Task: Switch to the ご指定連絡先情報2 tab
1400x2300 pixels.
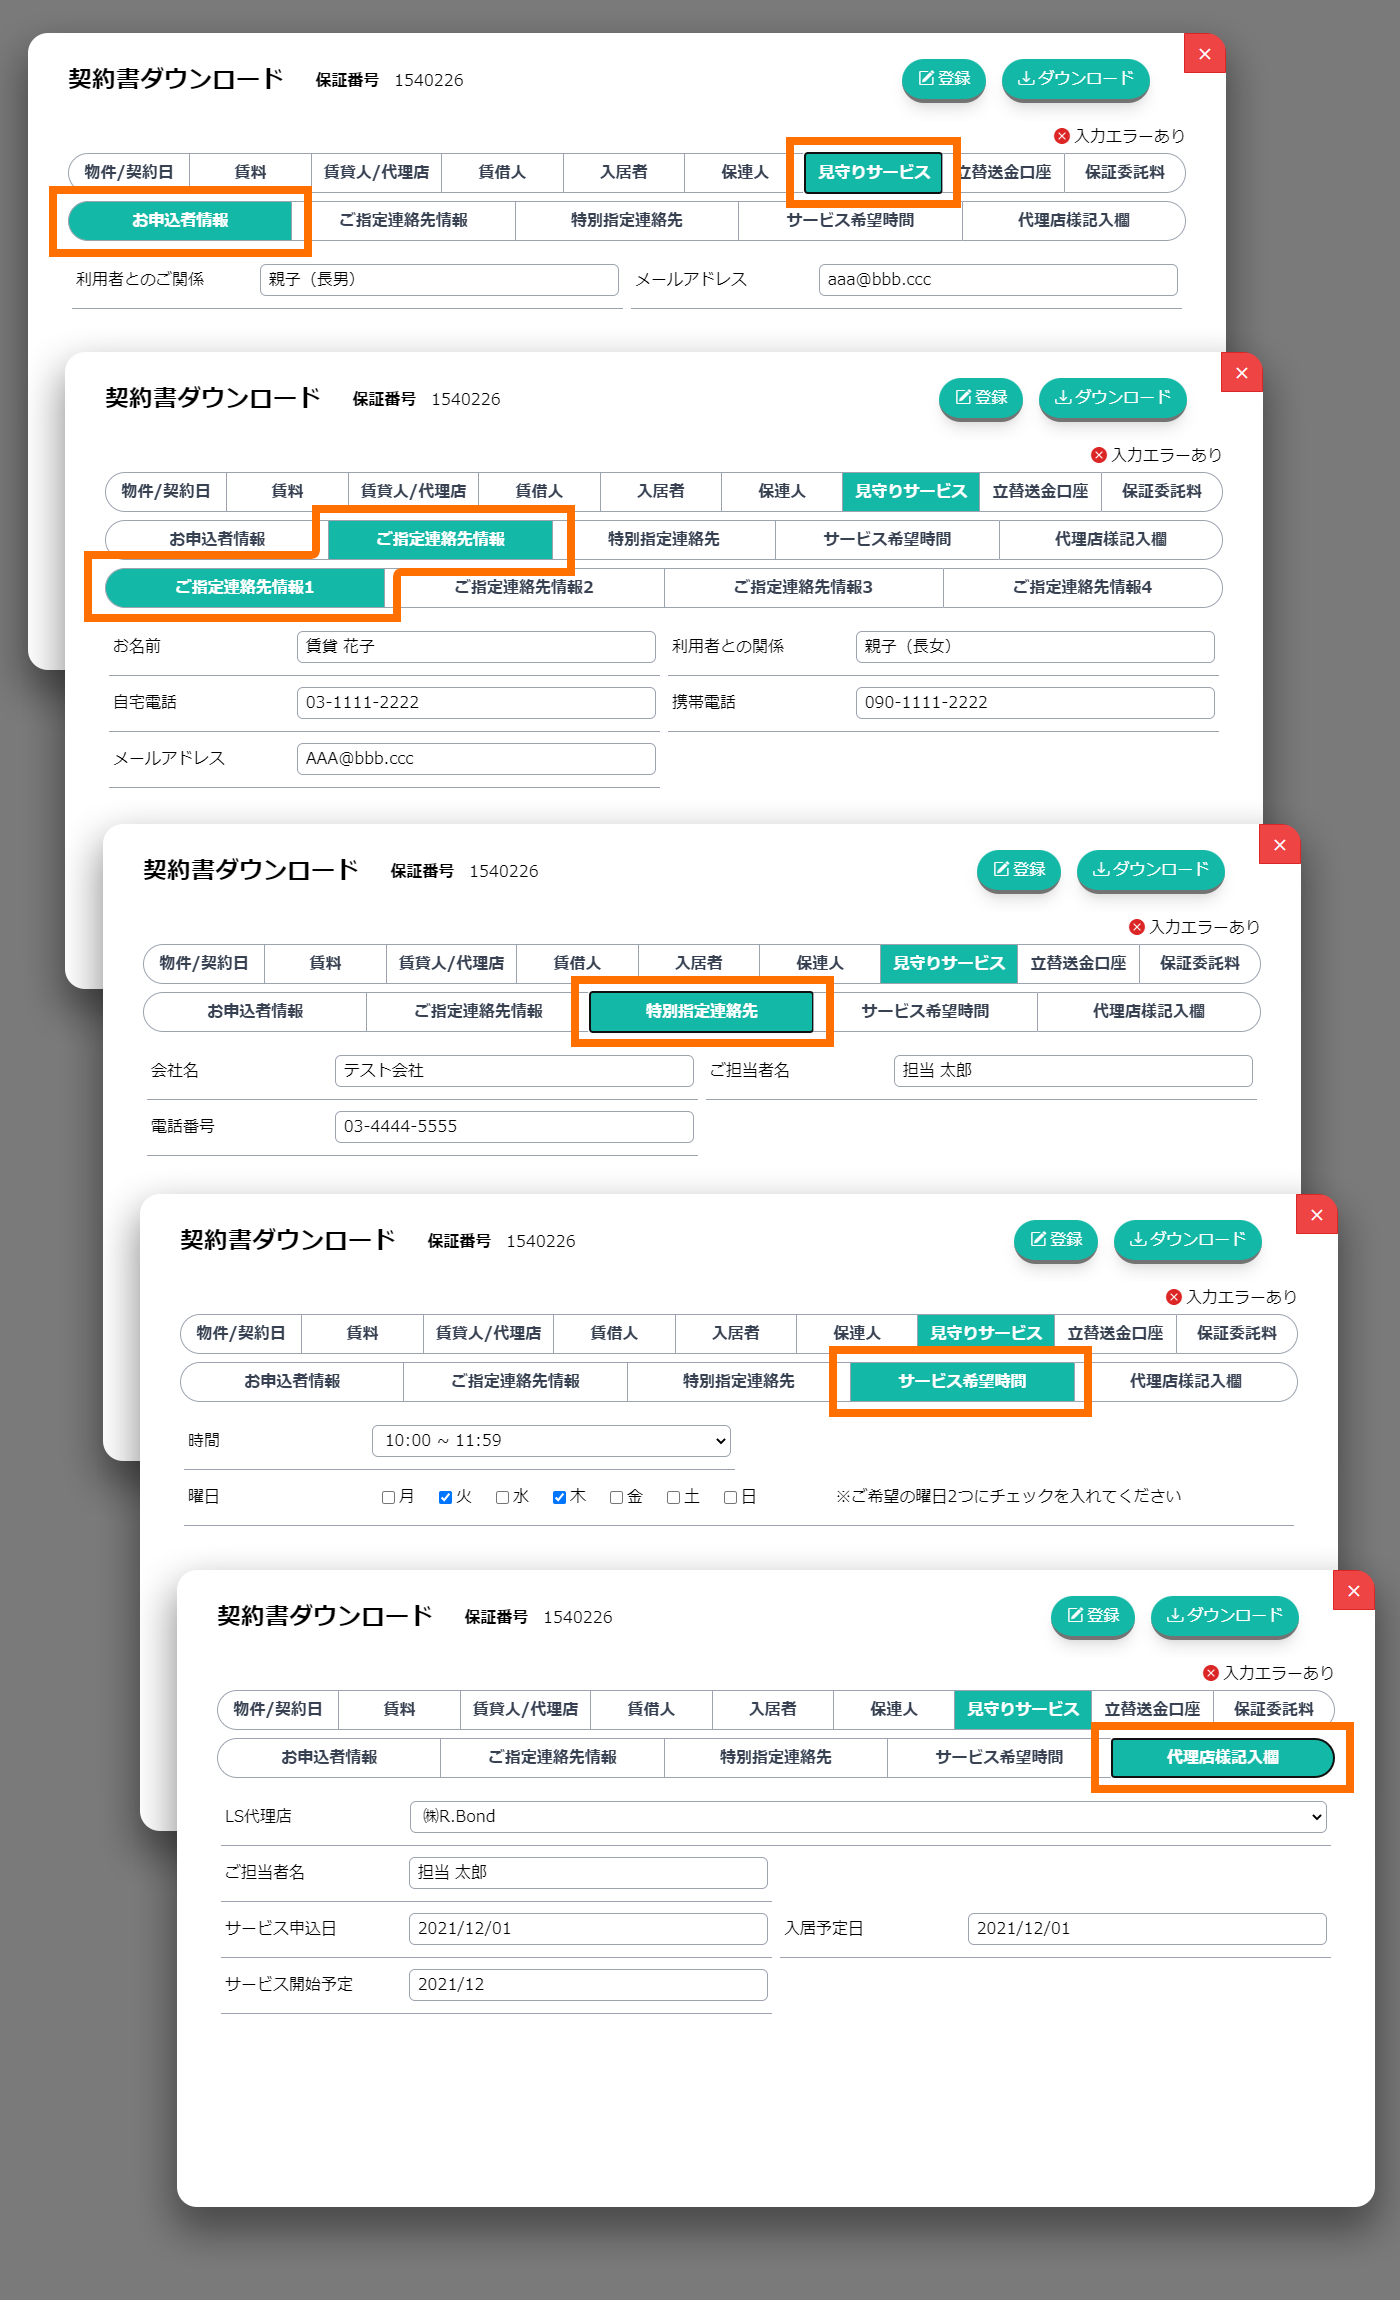Action: click(x=524, y=587)
